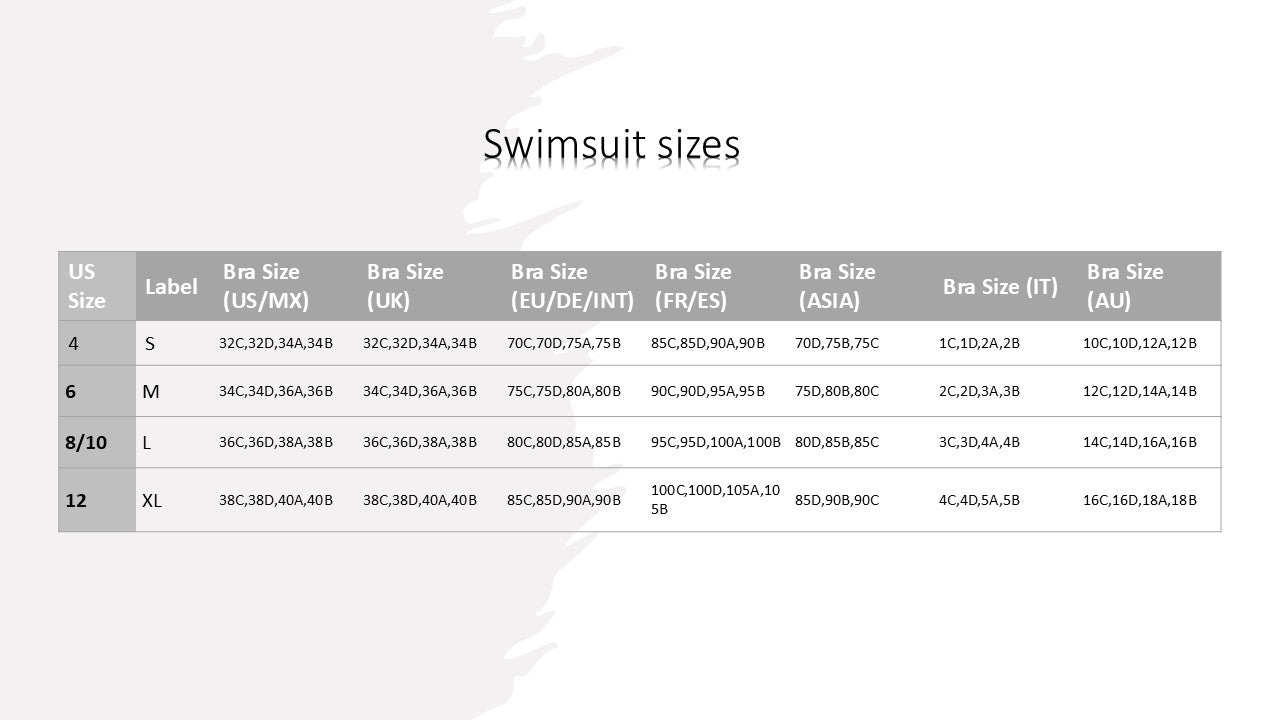Select the "Bra Size (ASIA)" header cell
The height and width of the screenshot is (720, 1280).
click(x=837, y=286)
